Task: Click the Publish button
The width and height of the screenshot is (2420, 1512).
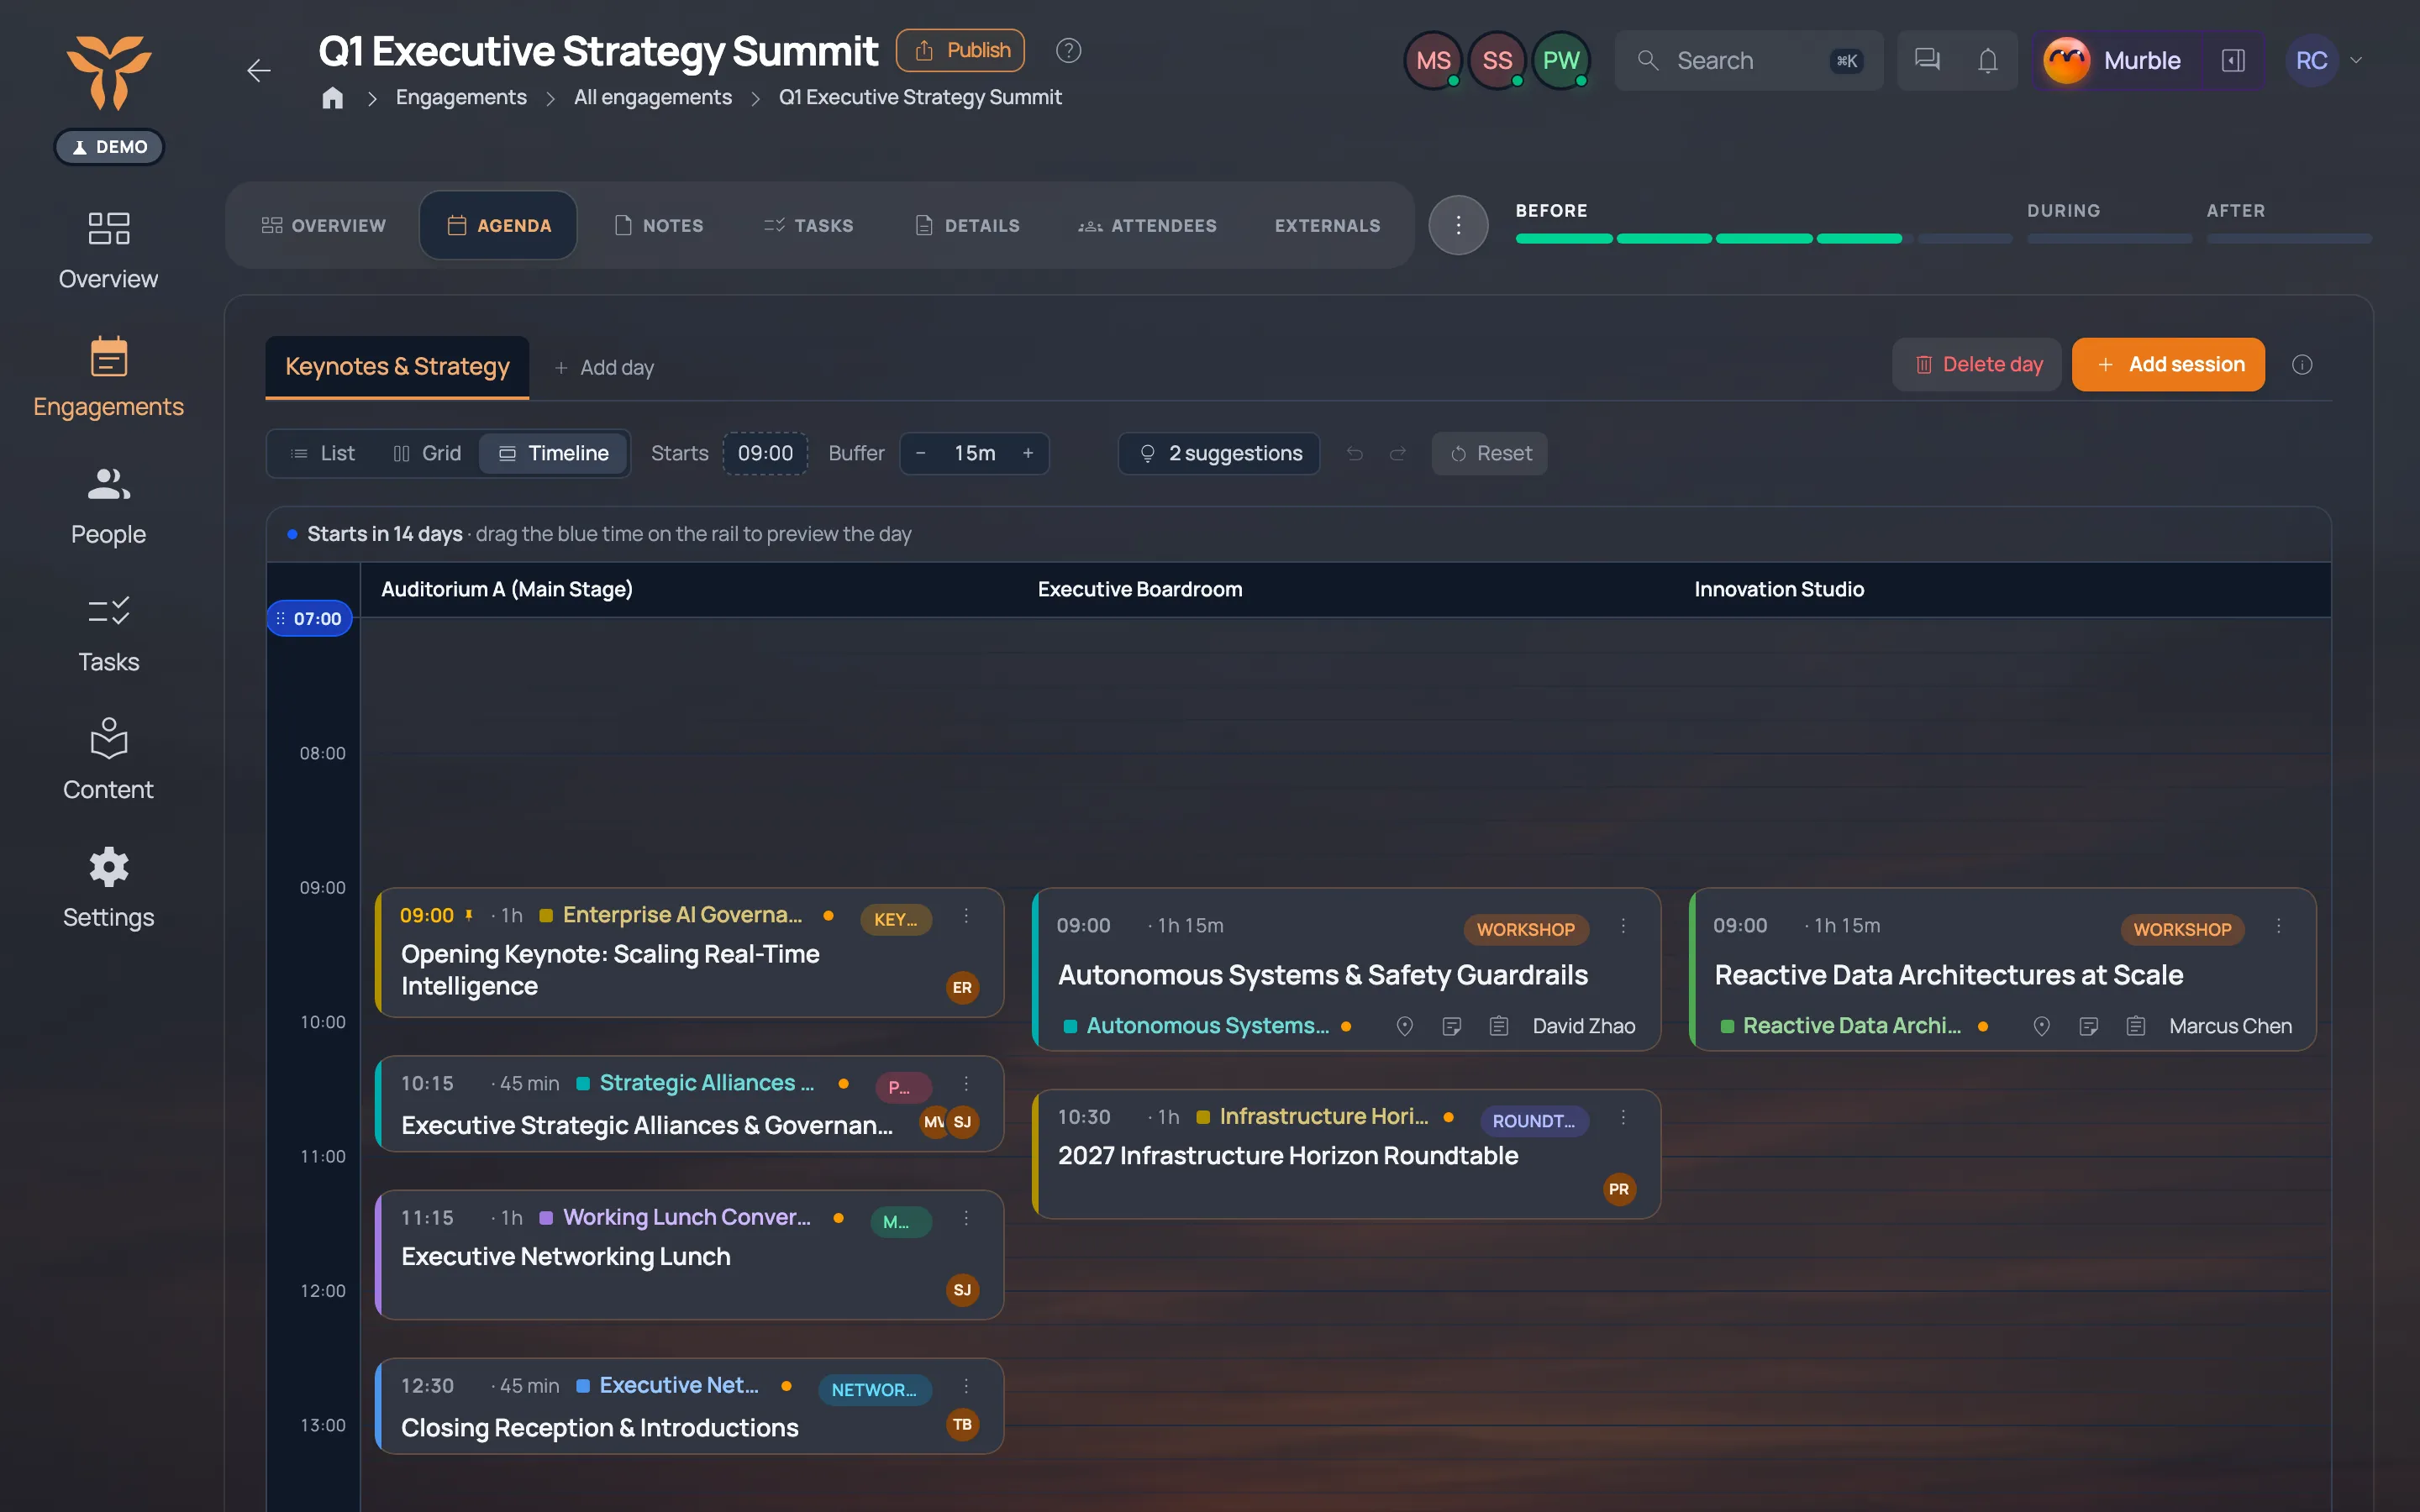Action: pyautogui.click(x=960, y=50)
